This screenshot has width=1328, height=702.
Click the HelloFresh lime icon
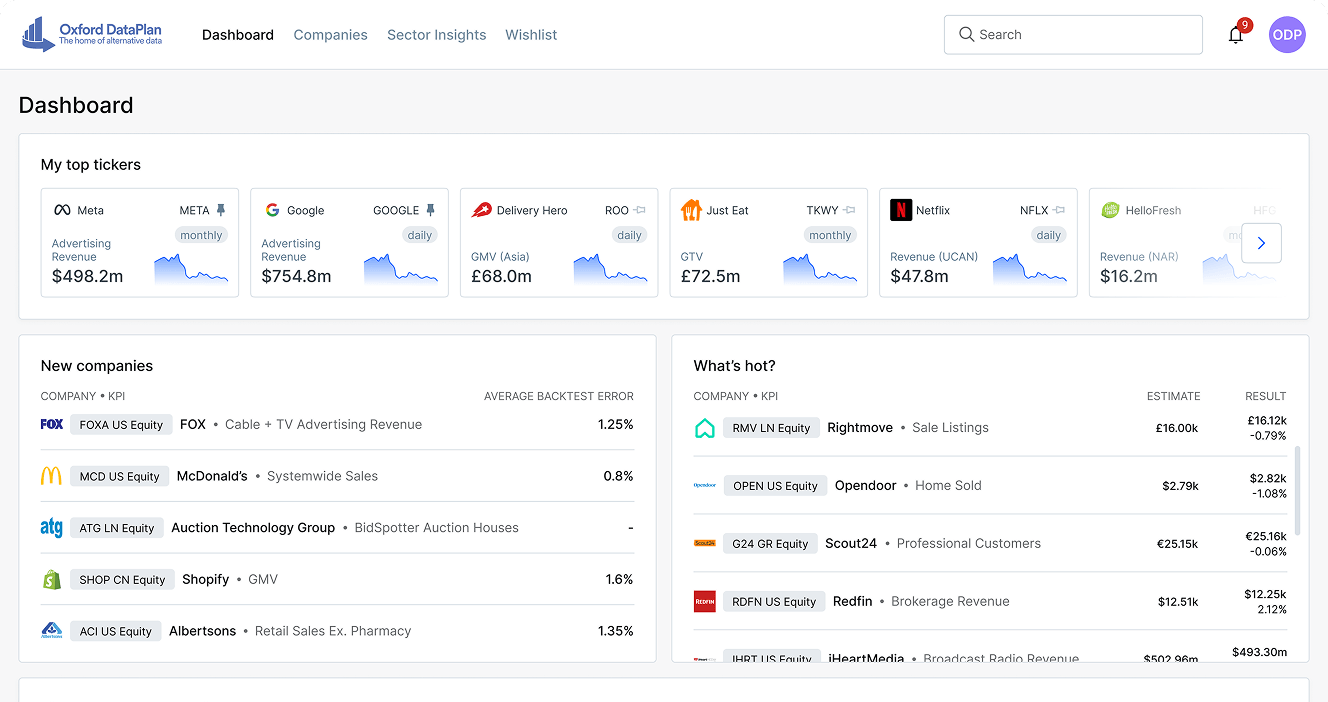point(1110,210)
